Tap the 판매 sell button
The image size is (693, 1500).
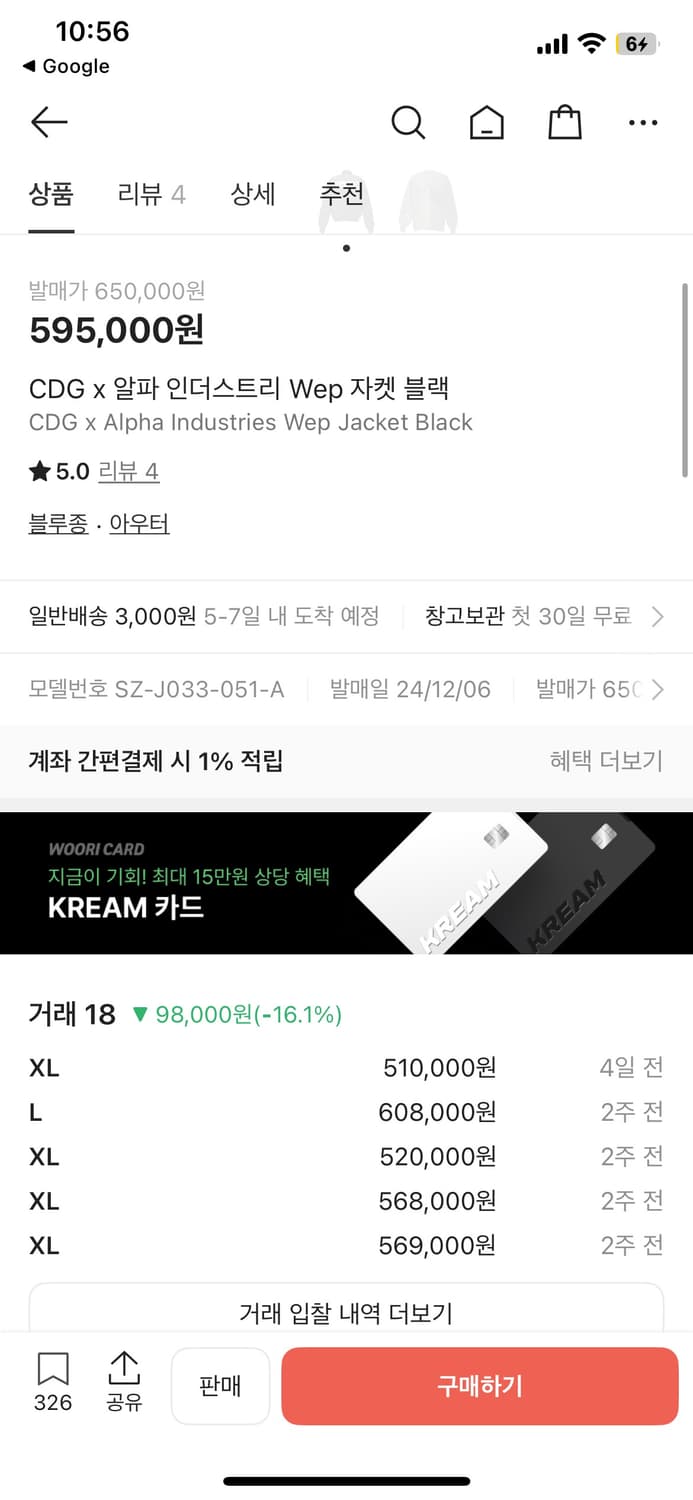click(220, 1386)
